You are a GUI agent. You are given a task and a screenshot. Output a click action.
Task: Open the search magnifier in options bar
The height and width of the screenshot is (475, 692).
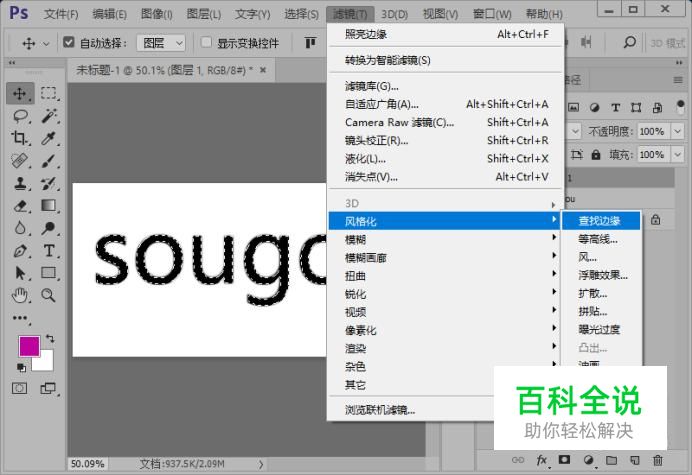(x=629, y=42)
